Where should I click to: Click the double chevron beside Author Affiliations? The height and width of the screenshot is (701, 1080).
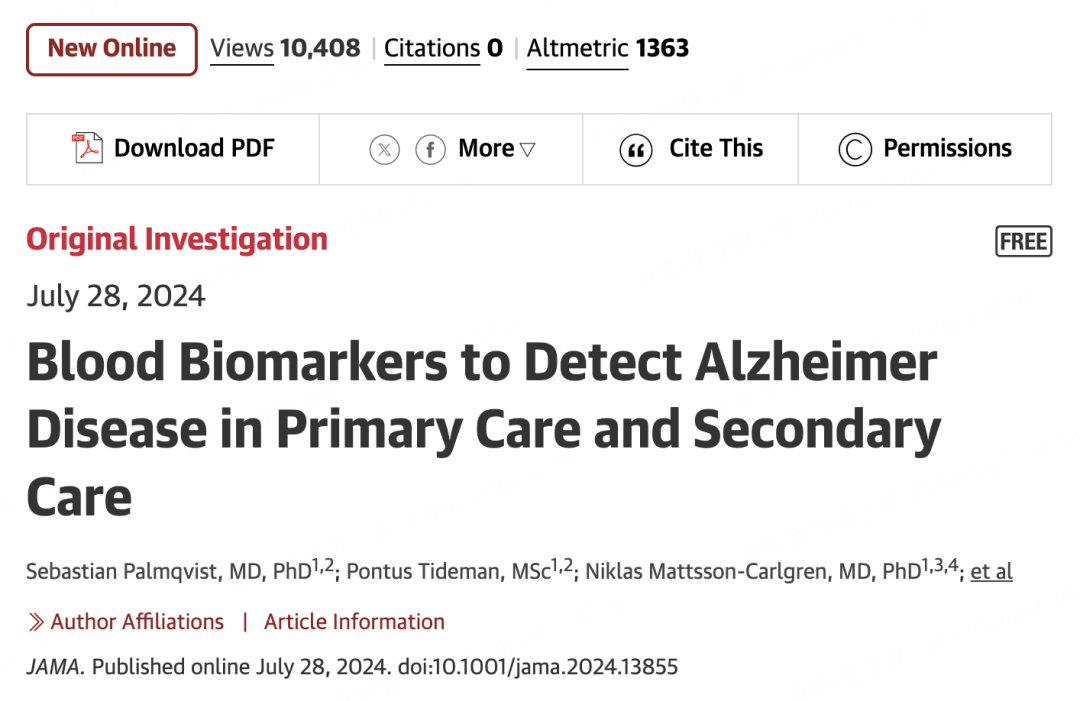pos(36,622)
